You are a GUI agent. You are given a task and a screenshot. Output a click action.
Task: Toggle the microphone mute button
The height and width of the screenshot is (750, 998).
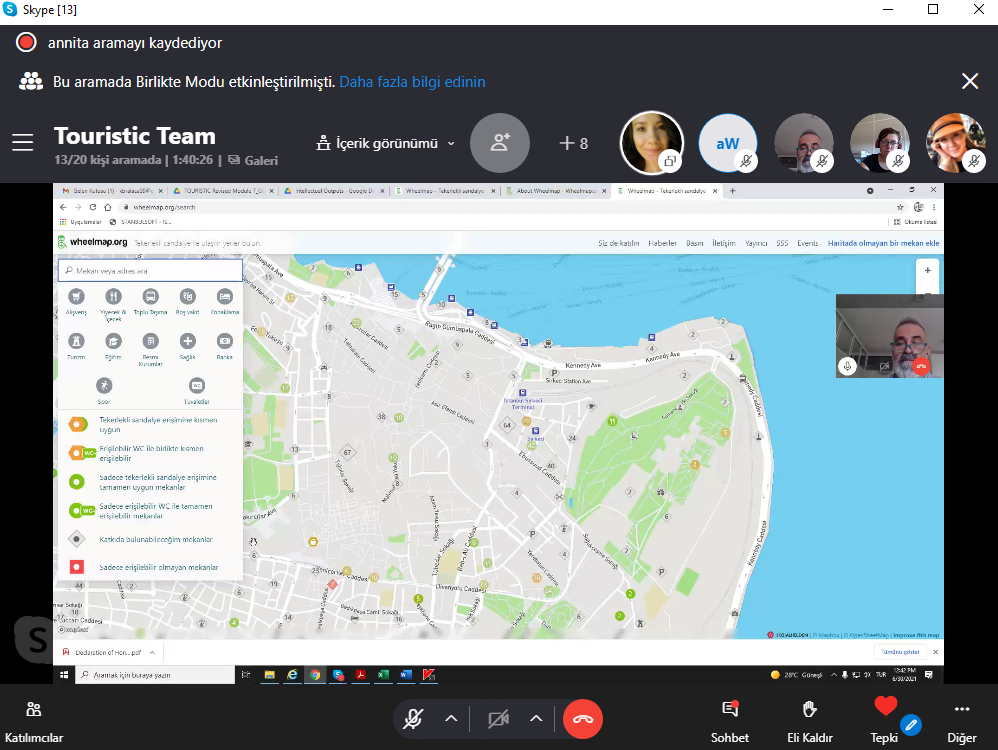pyautogui.click(x=412, y=718)
